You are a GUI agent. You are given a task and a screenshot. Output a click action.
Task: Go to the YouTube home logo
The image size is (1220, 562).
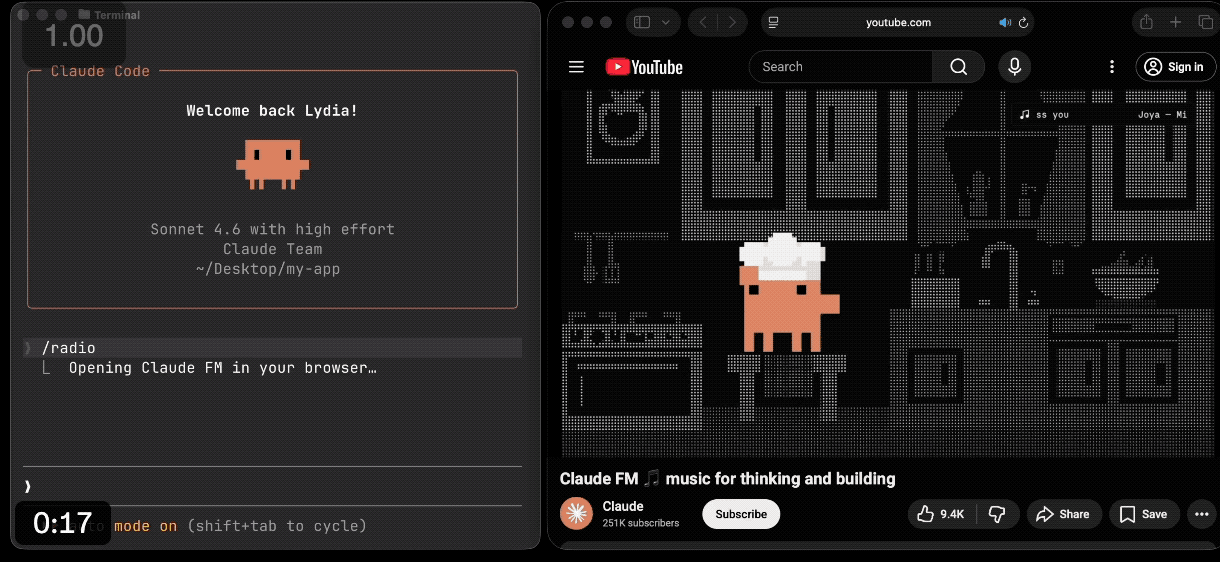click(644, 67)
